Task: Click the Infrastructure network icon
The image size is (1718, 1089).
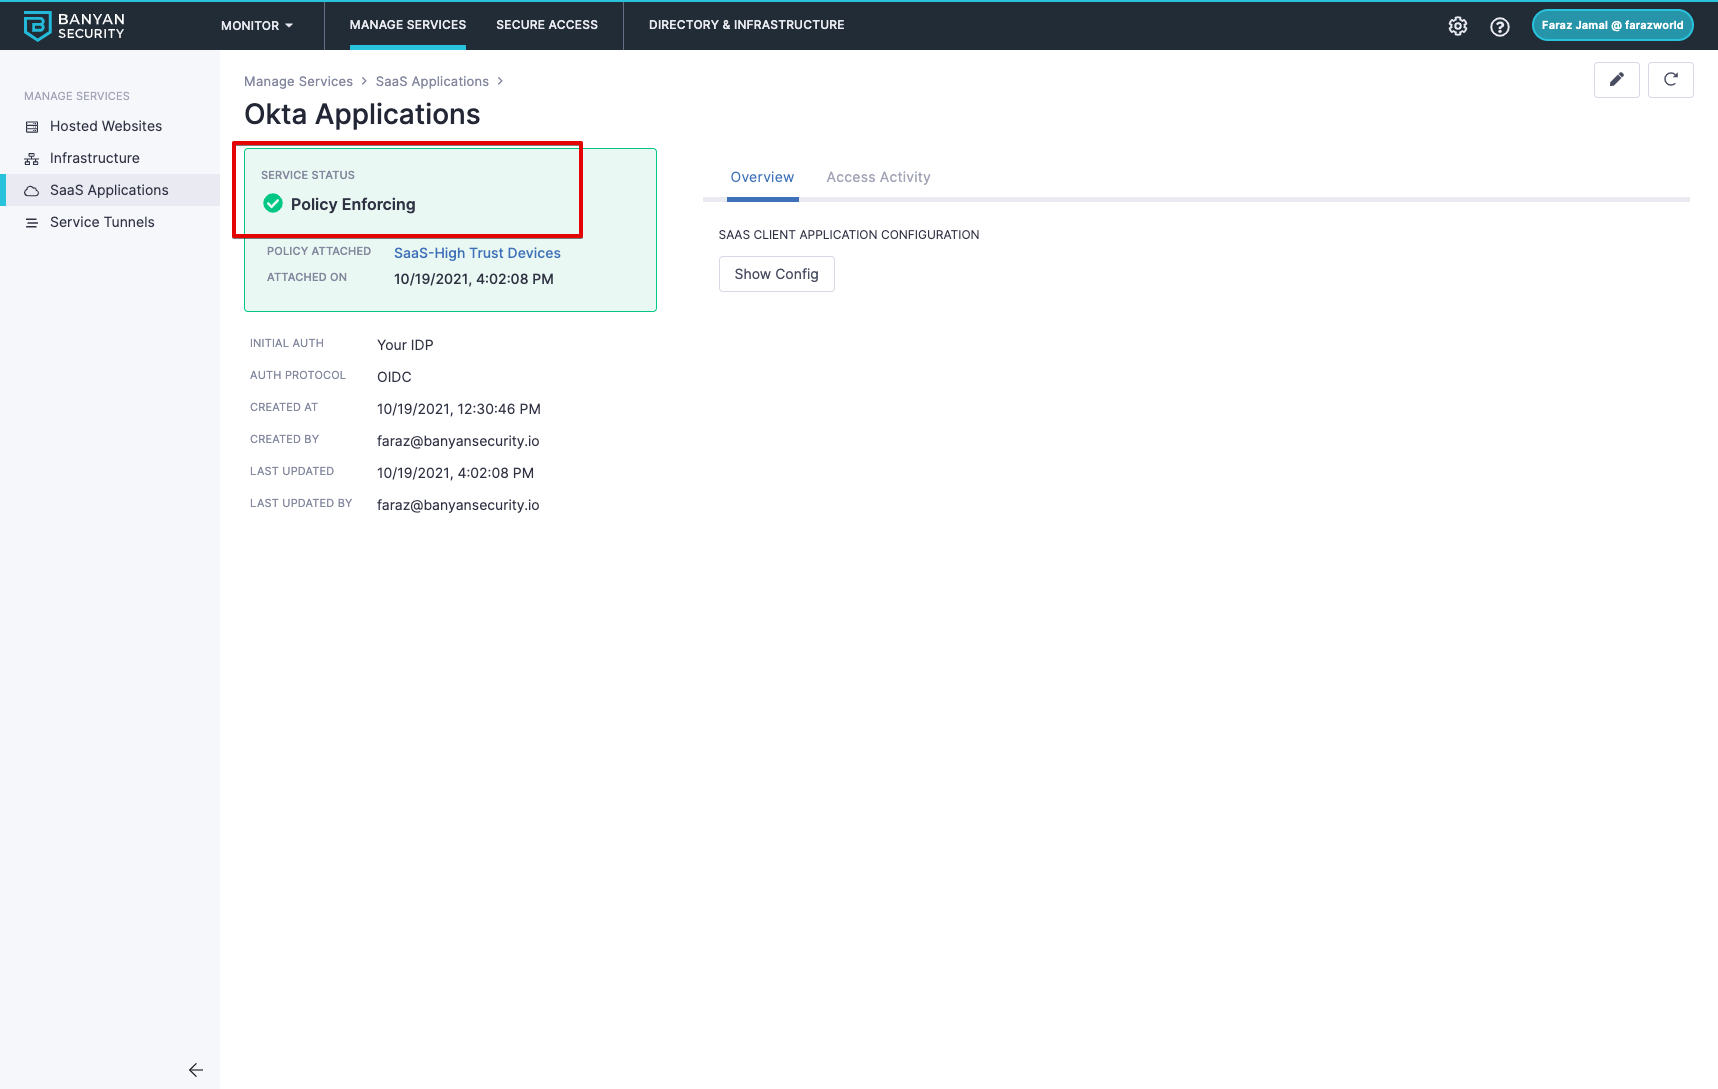Action: click(32, 159)
